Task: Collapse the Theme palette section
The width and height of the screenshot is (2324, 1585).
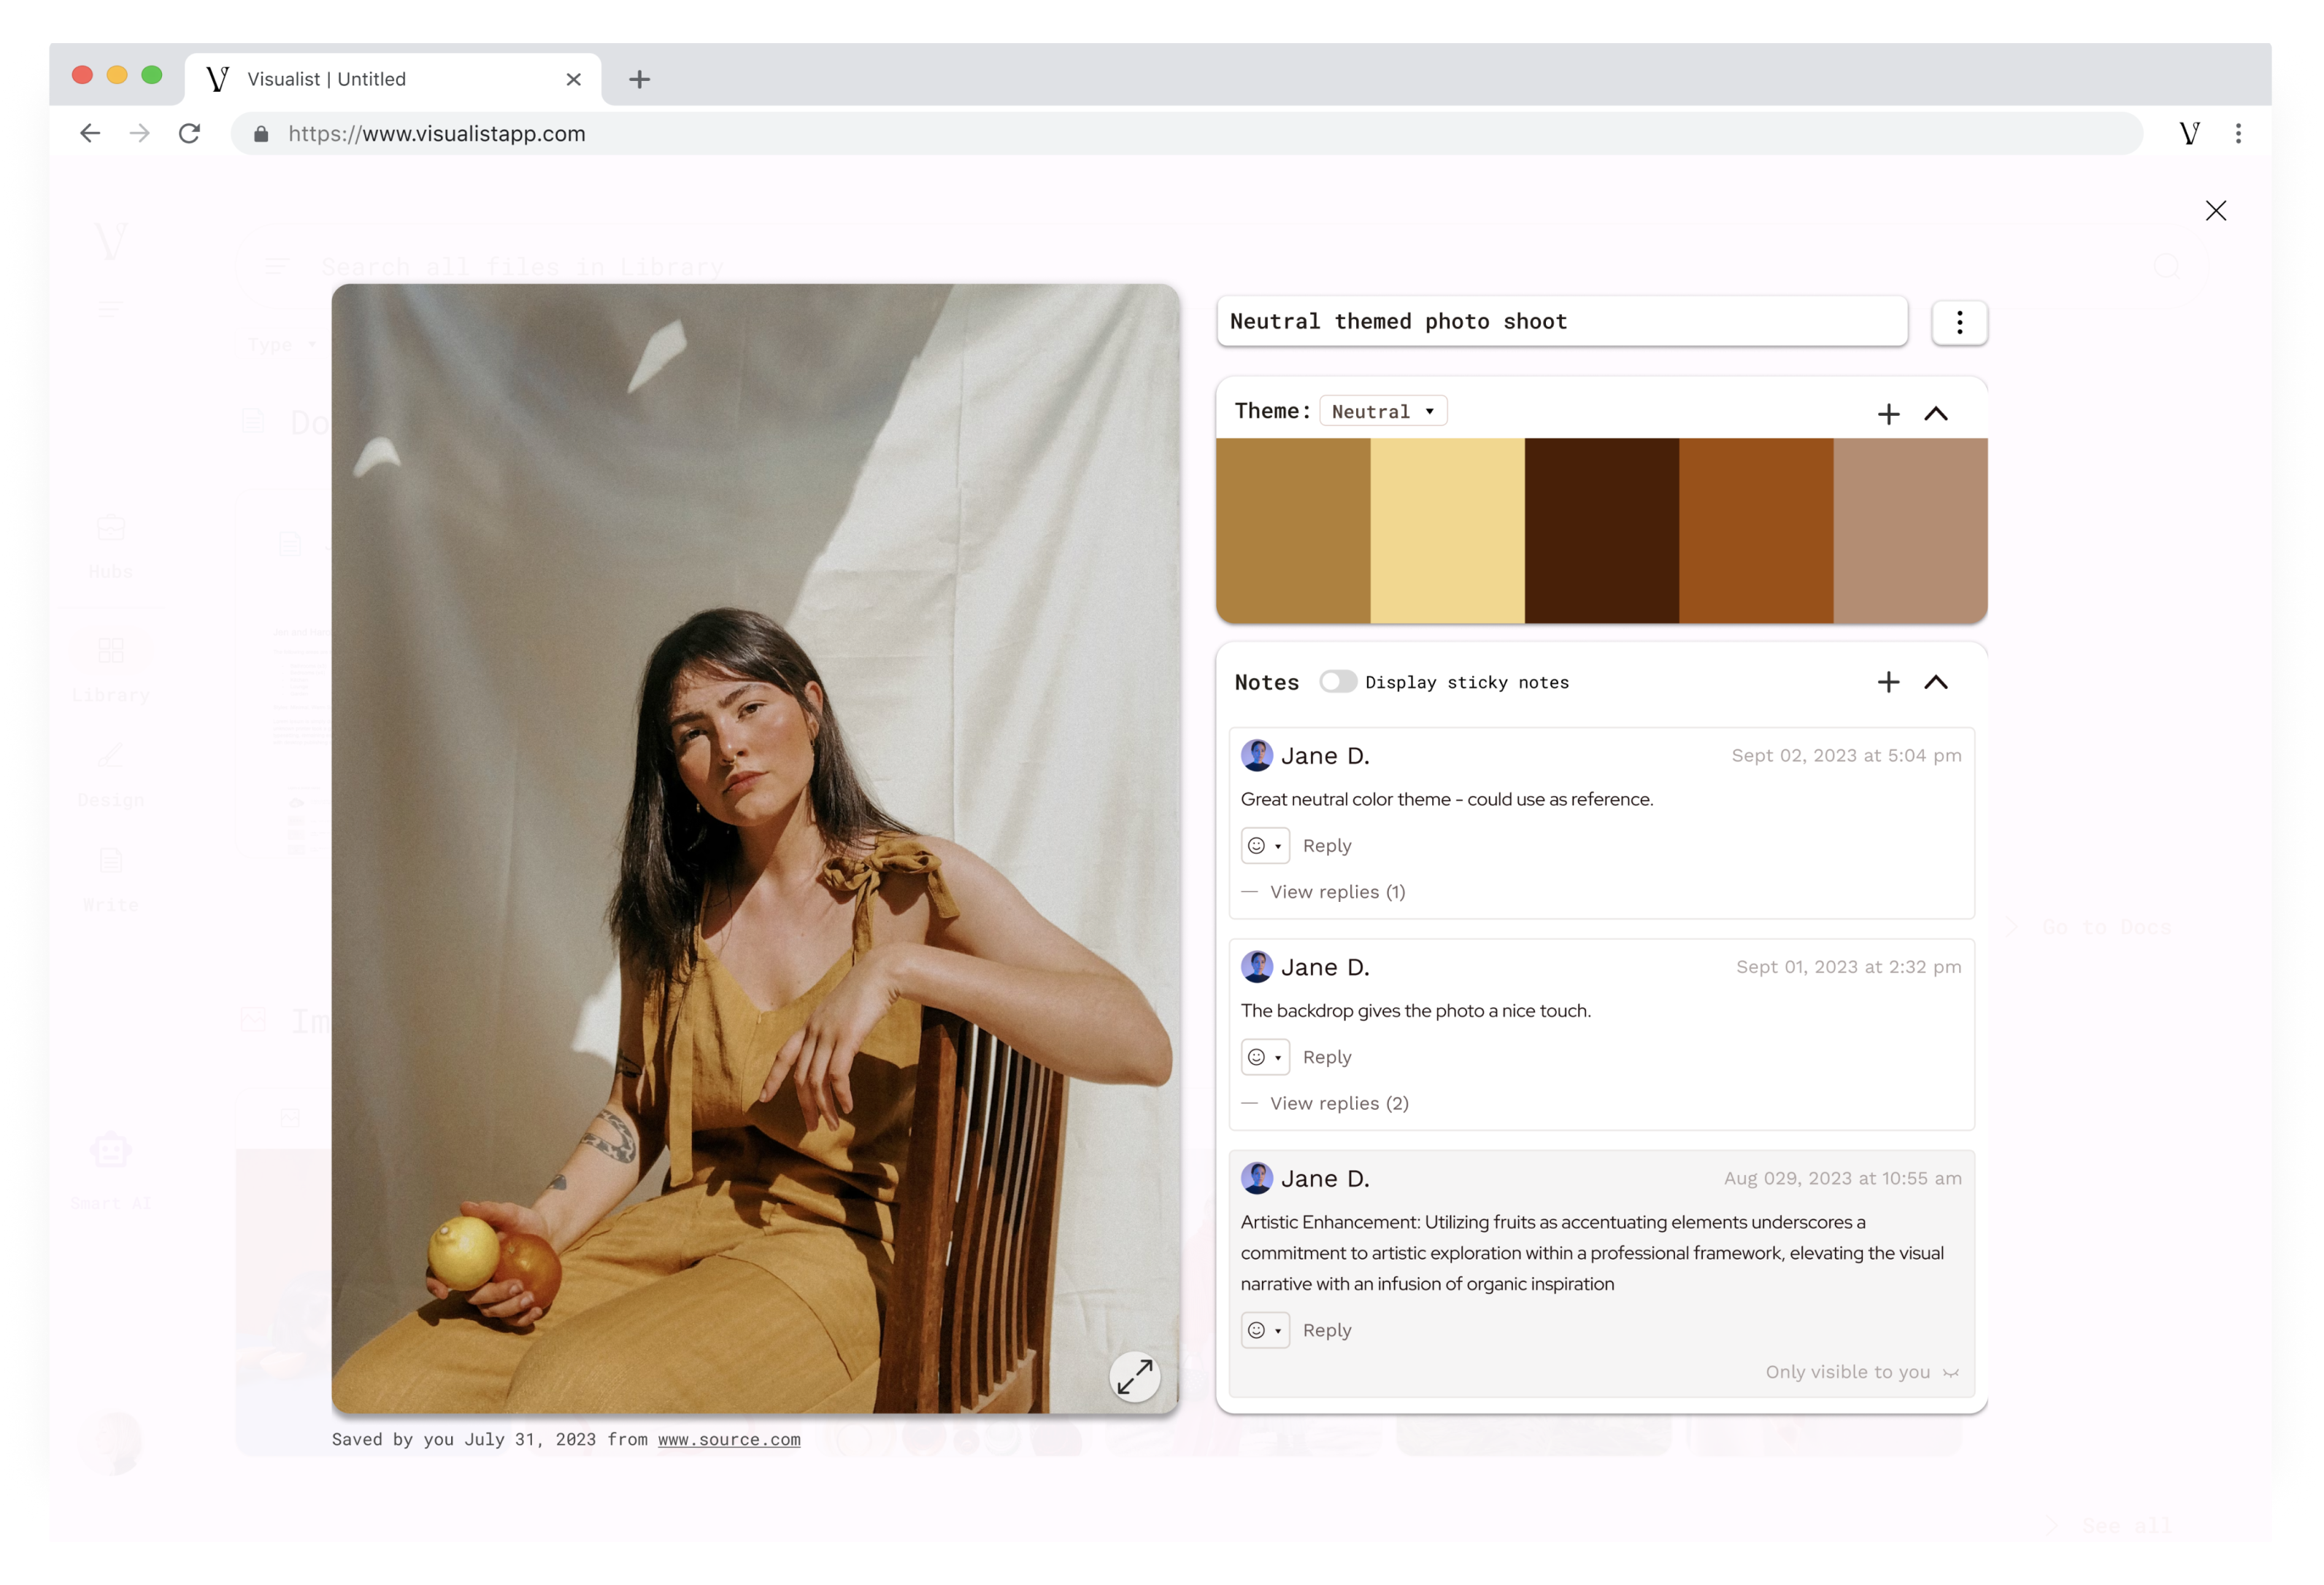Action: (1935, 413)
